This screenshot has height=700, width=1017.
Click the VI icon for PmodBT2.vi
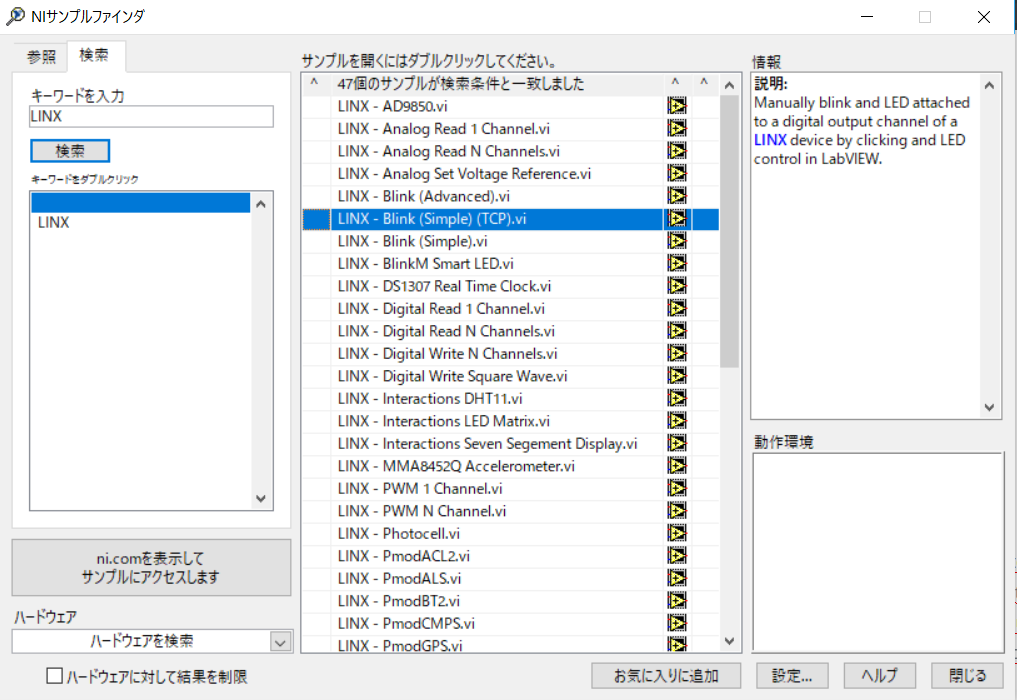click(x=676, y=601)
